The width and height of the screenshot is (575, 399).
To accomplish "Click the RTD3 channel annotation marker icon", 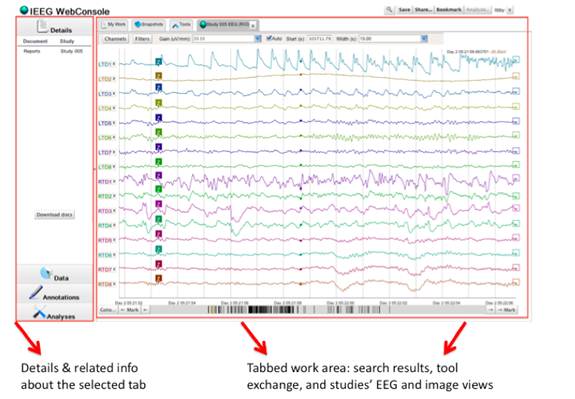I will point(158,204).
